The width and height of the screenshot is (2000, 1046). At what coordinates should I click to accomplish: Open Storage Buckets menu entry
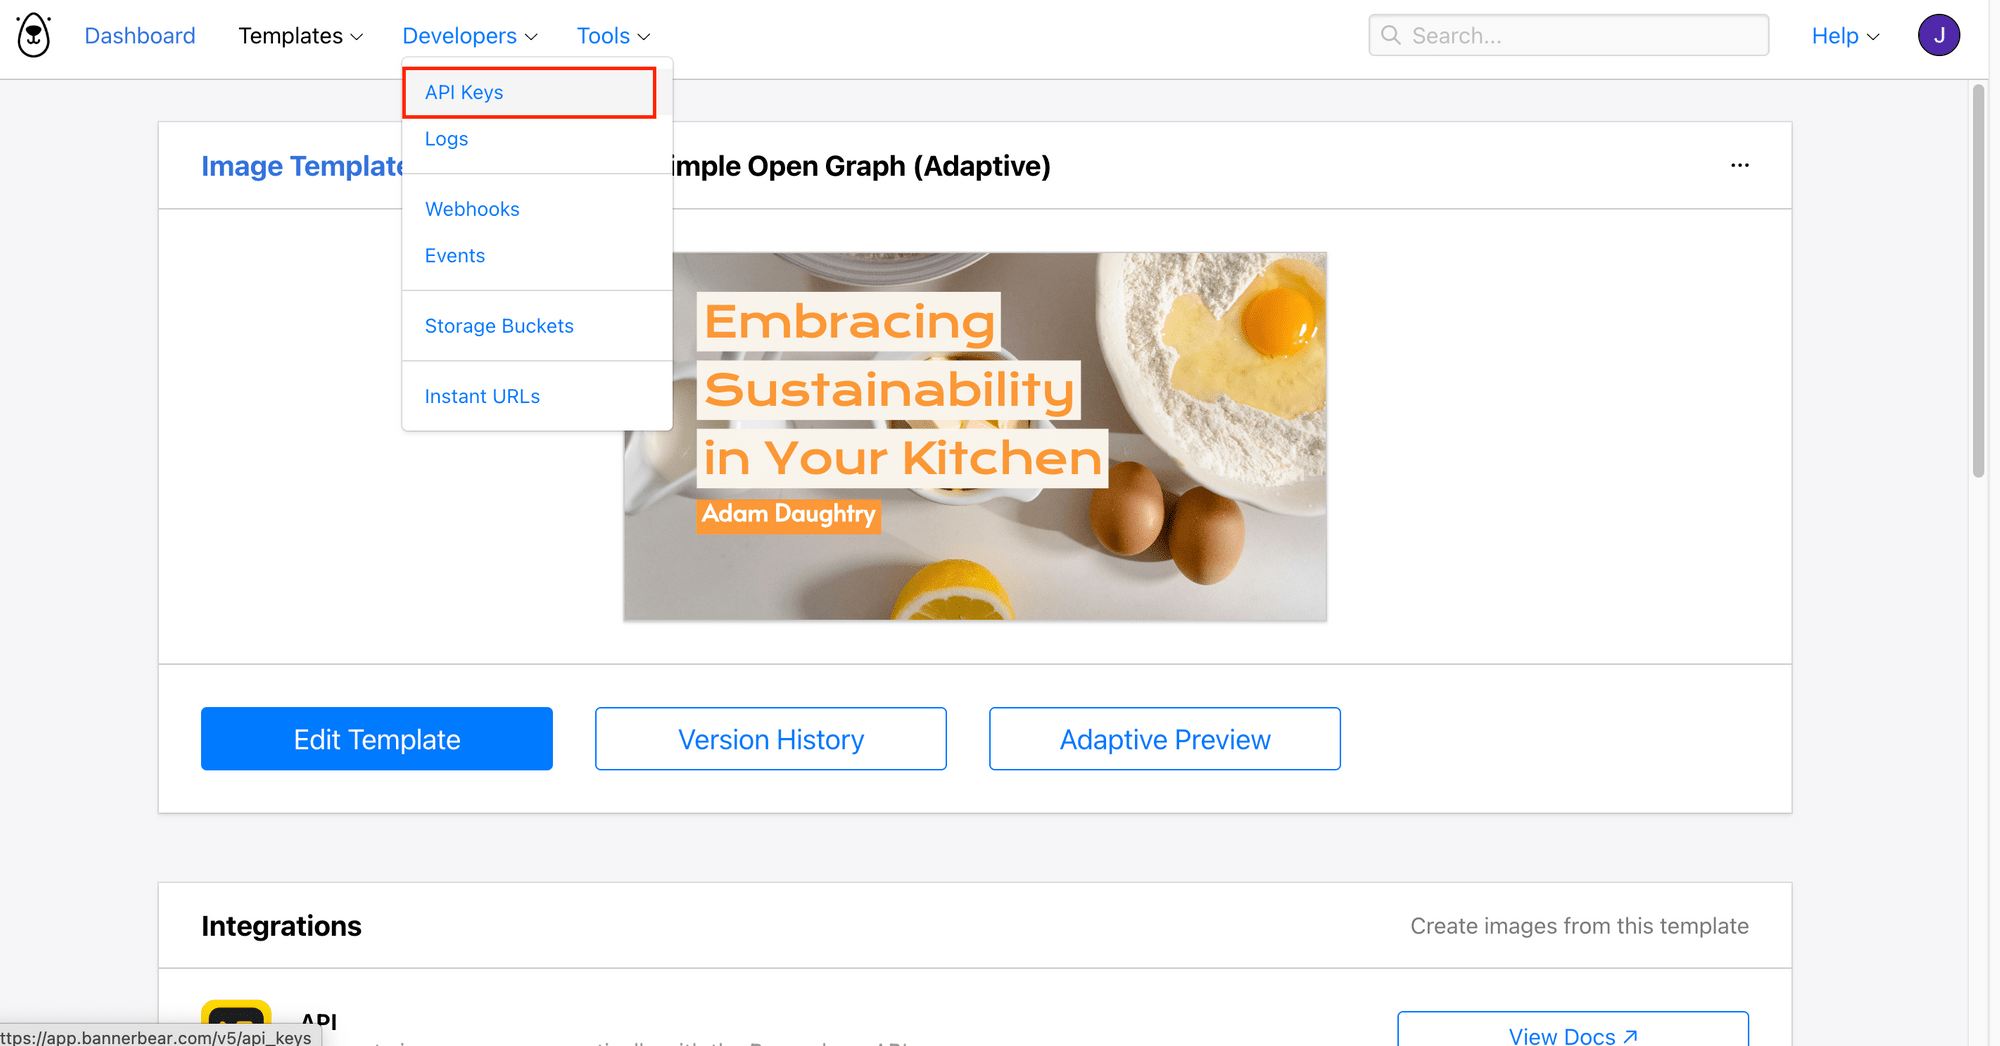499,326
